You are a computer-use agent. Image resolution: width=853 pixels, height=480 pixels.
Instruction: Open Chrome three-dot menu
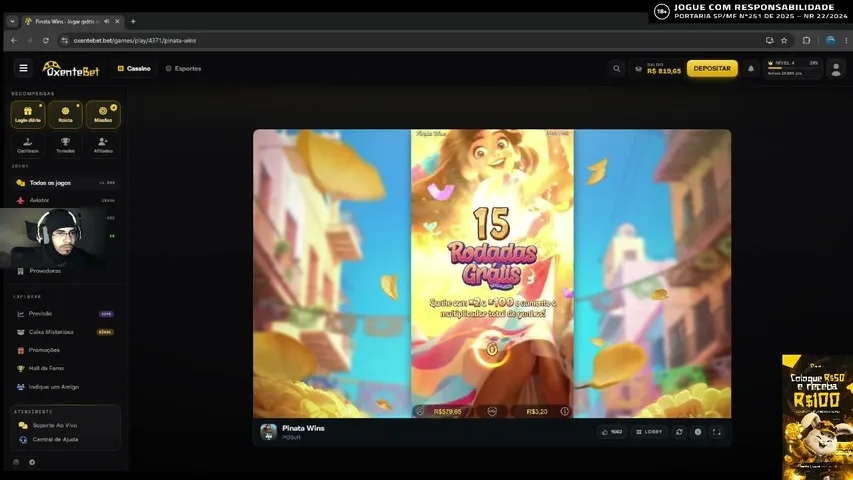[846, 40]
